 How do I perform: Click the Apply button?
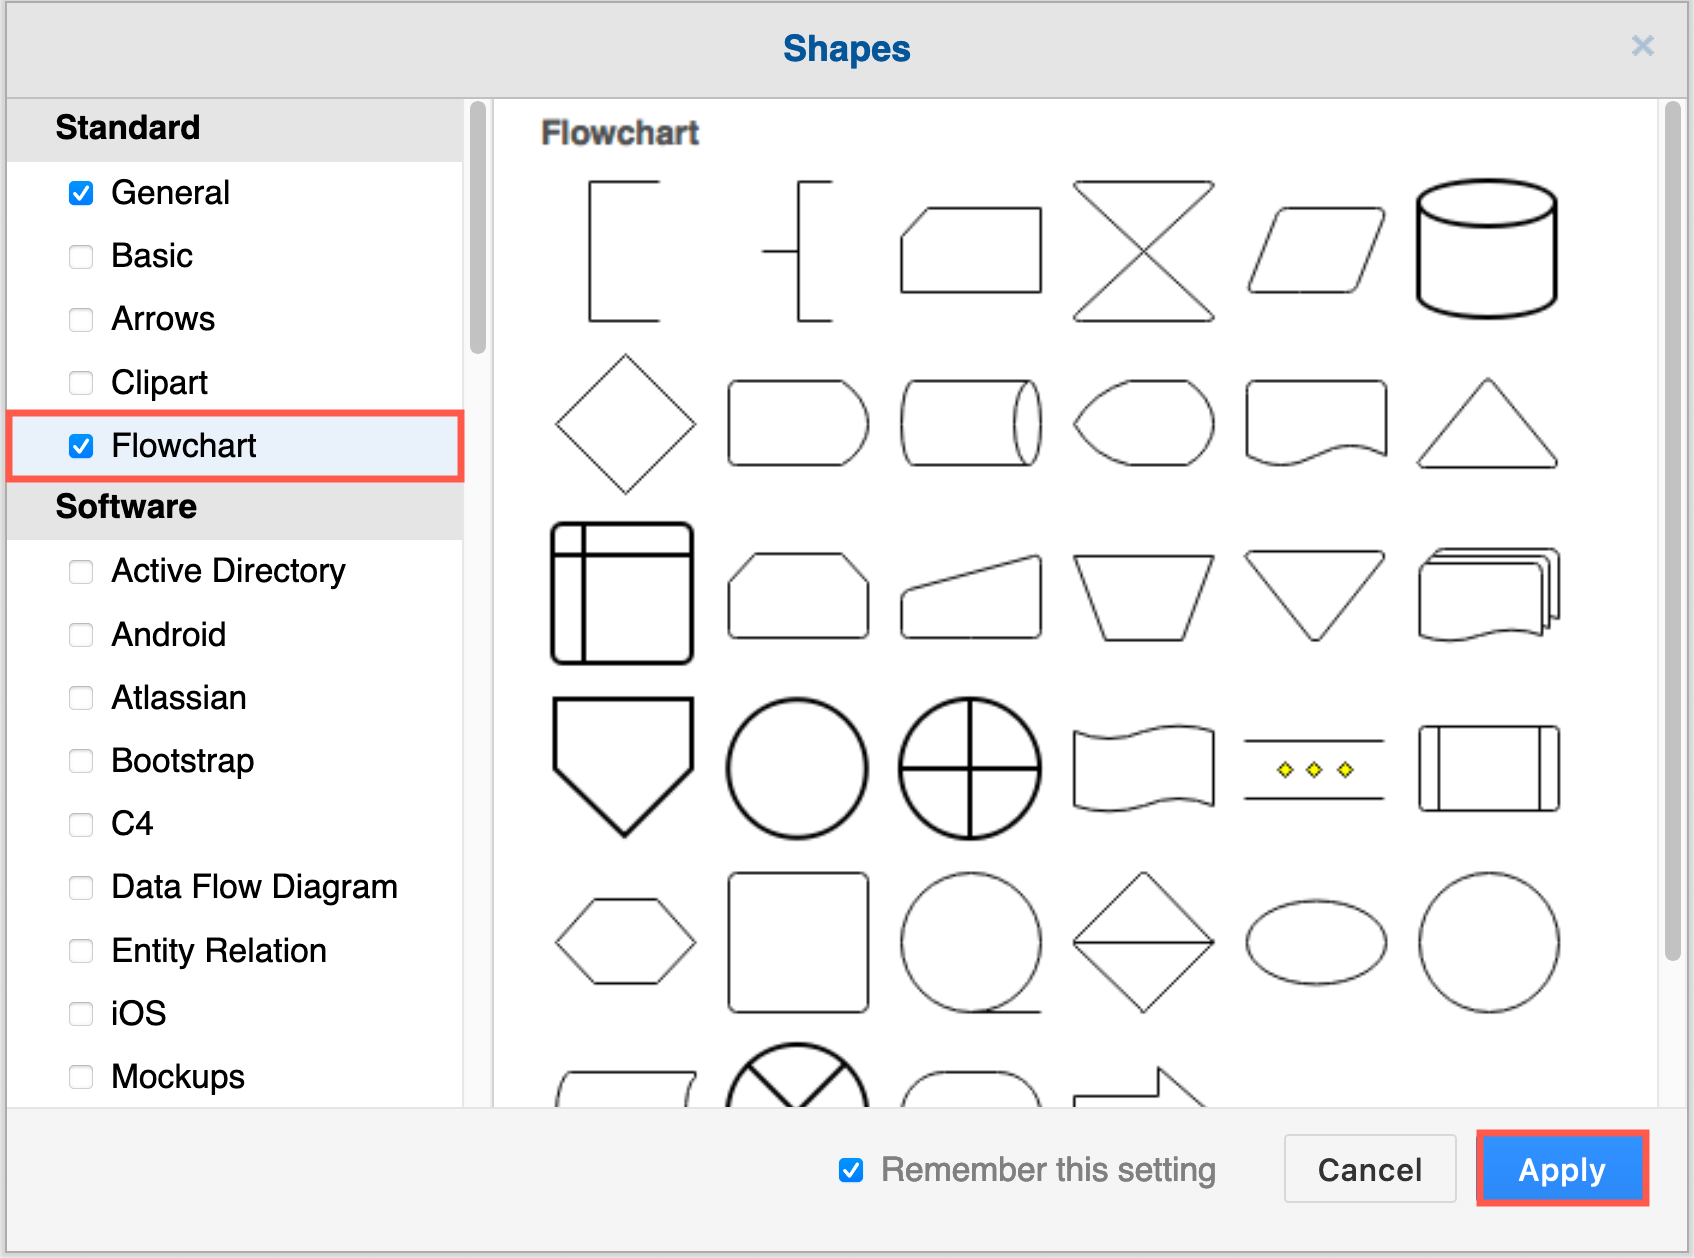[1561, 1169]
